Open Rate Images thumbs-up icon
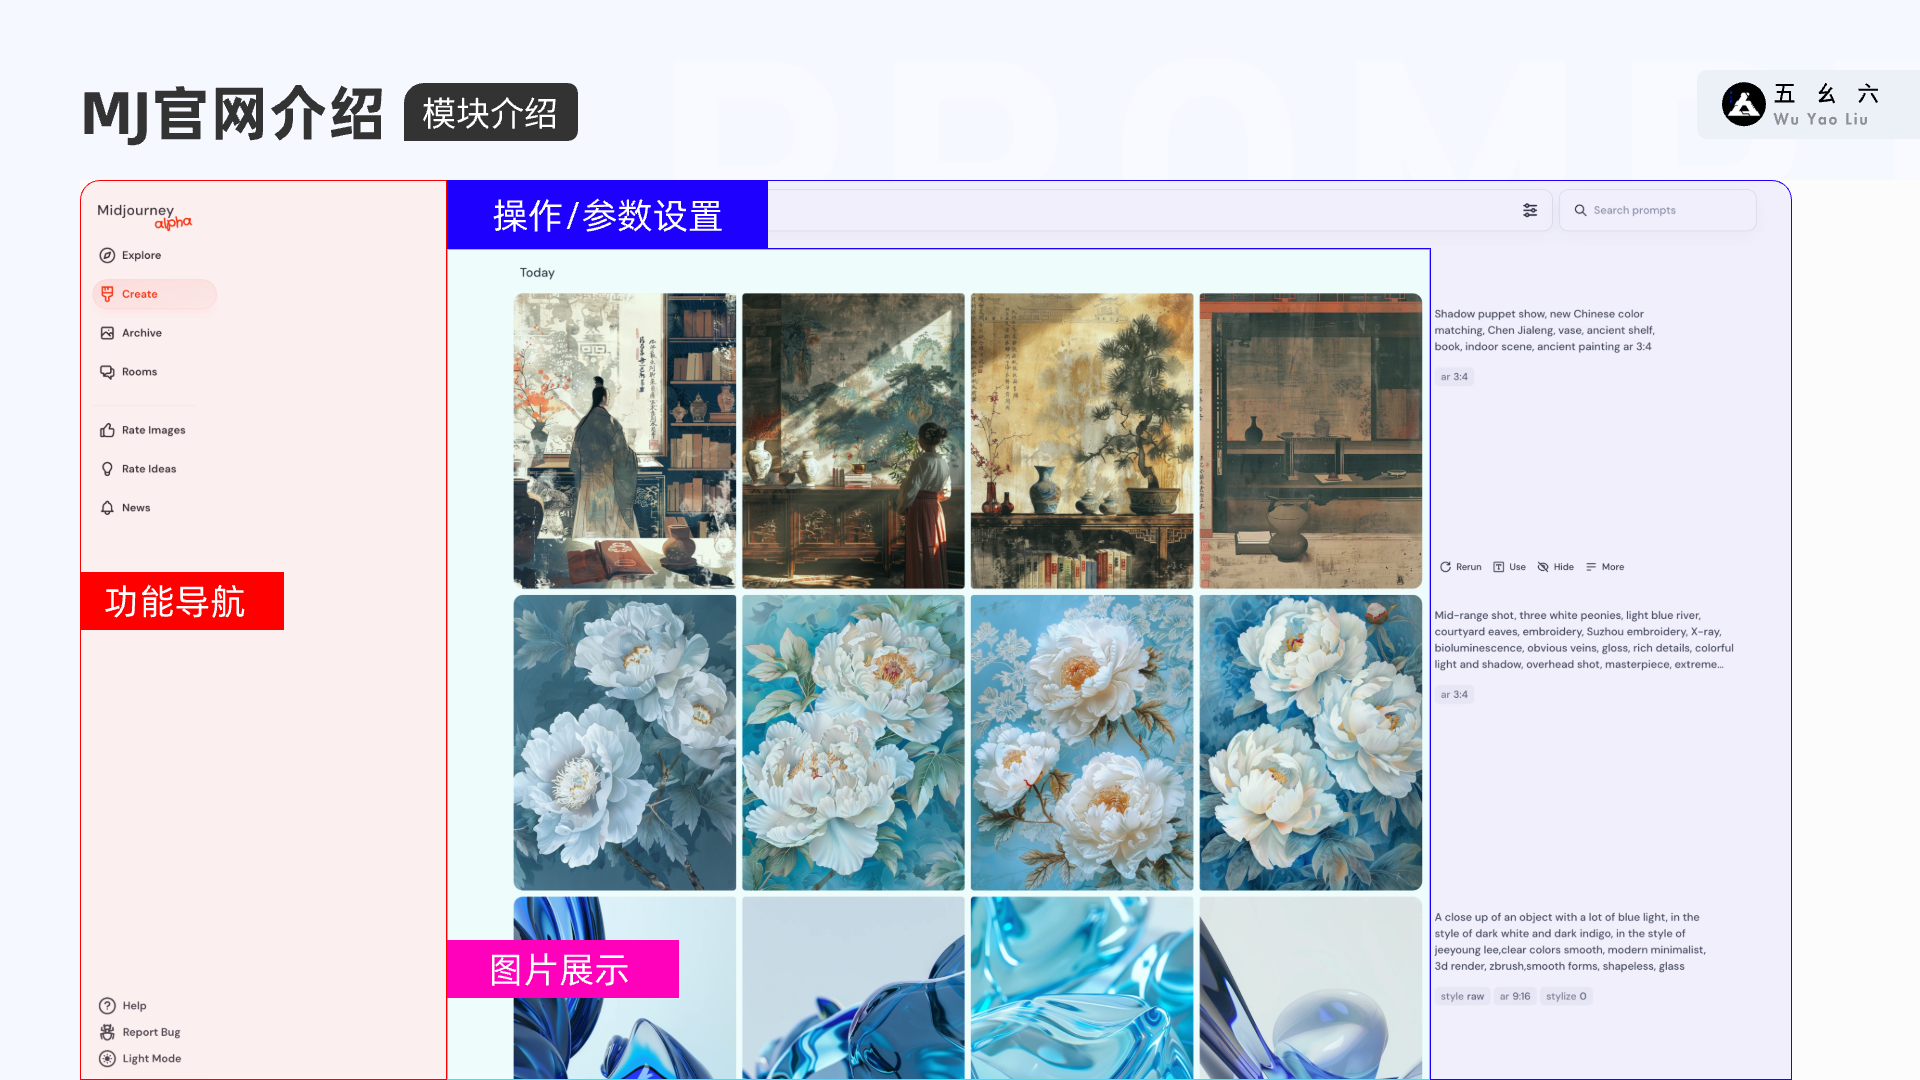The image size is (1920, 1080). click(107, 430)
